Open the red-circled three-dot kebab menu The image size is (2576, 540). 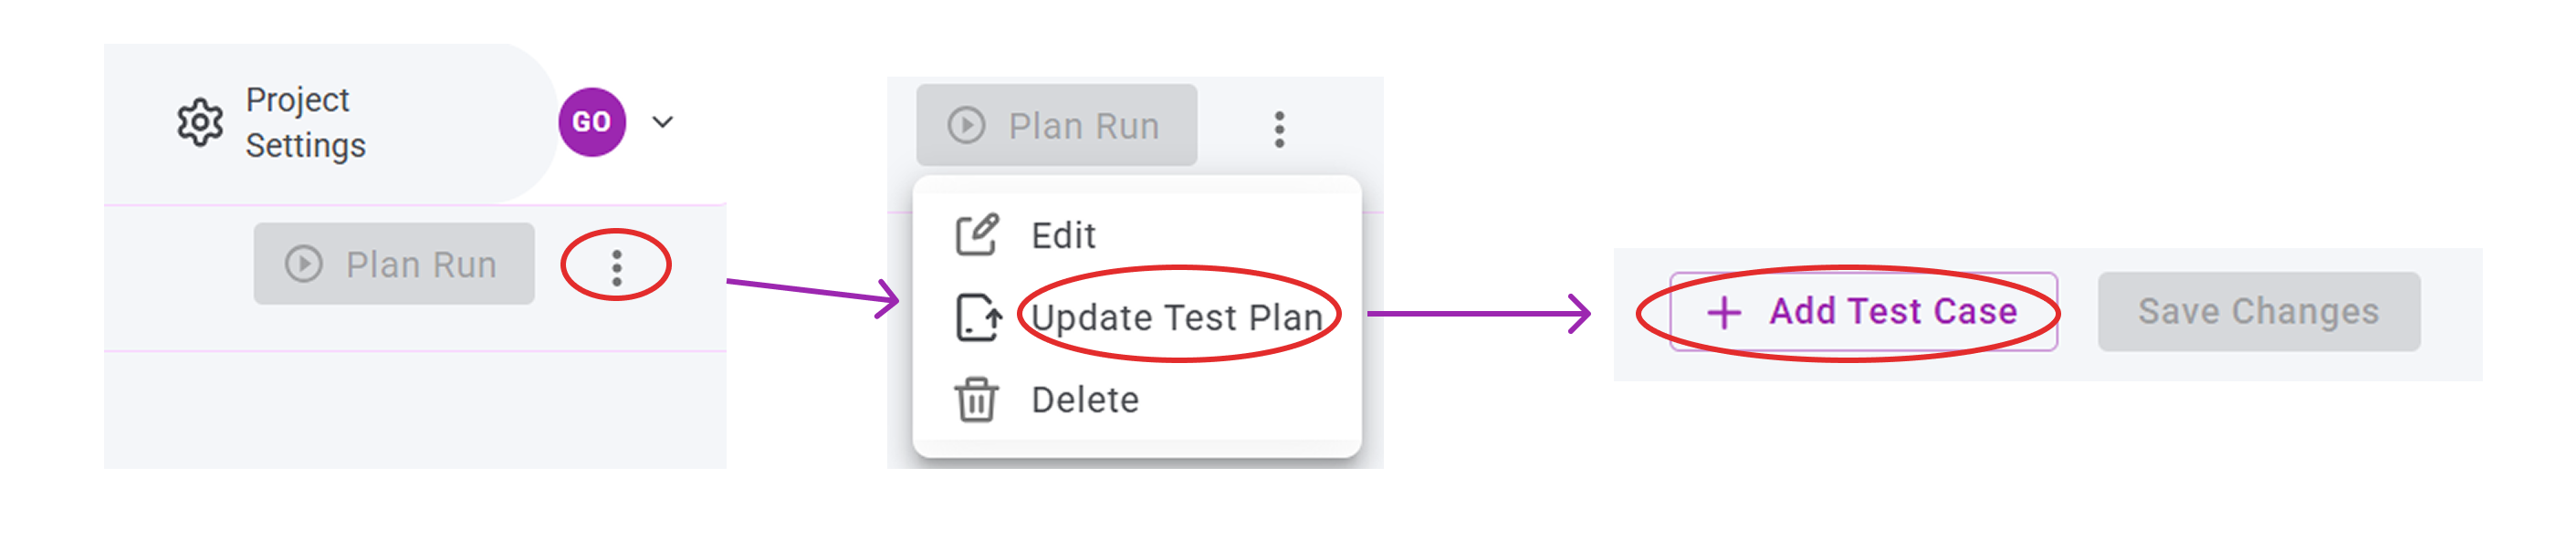[616, 267]
